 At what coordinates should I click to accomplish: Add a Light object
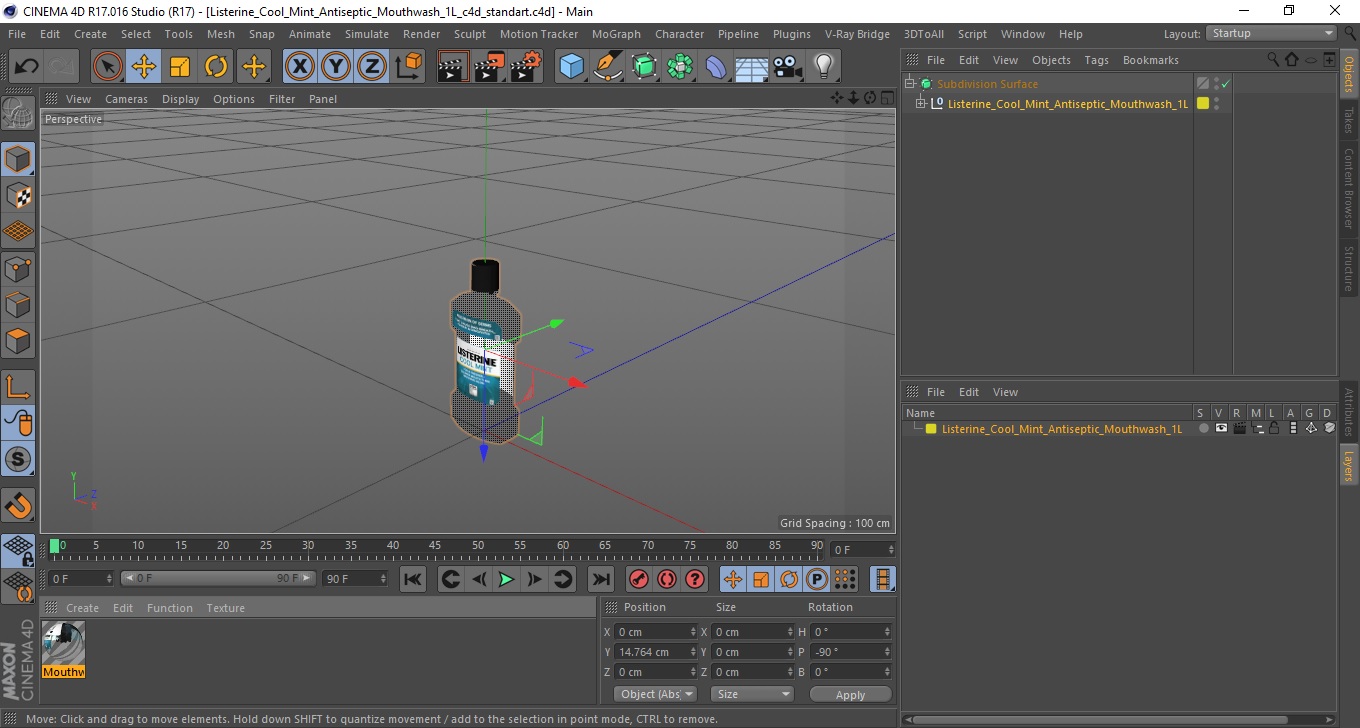tap(823, 67)
